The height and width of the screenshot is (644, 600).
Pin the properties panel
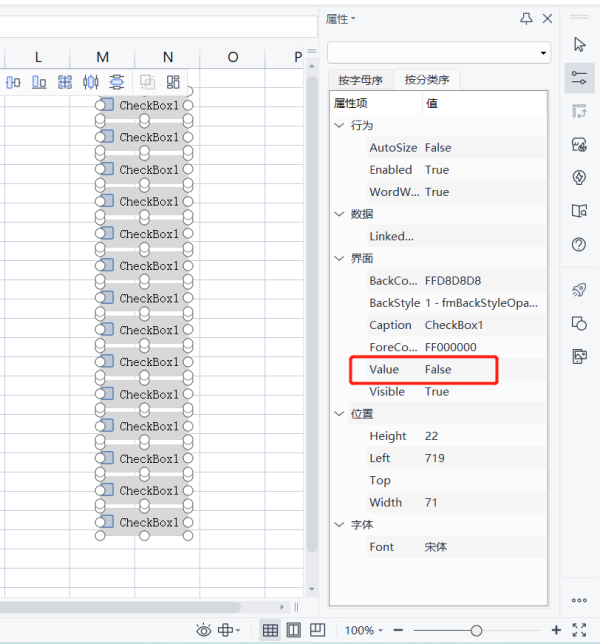pos(526,19)
